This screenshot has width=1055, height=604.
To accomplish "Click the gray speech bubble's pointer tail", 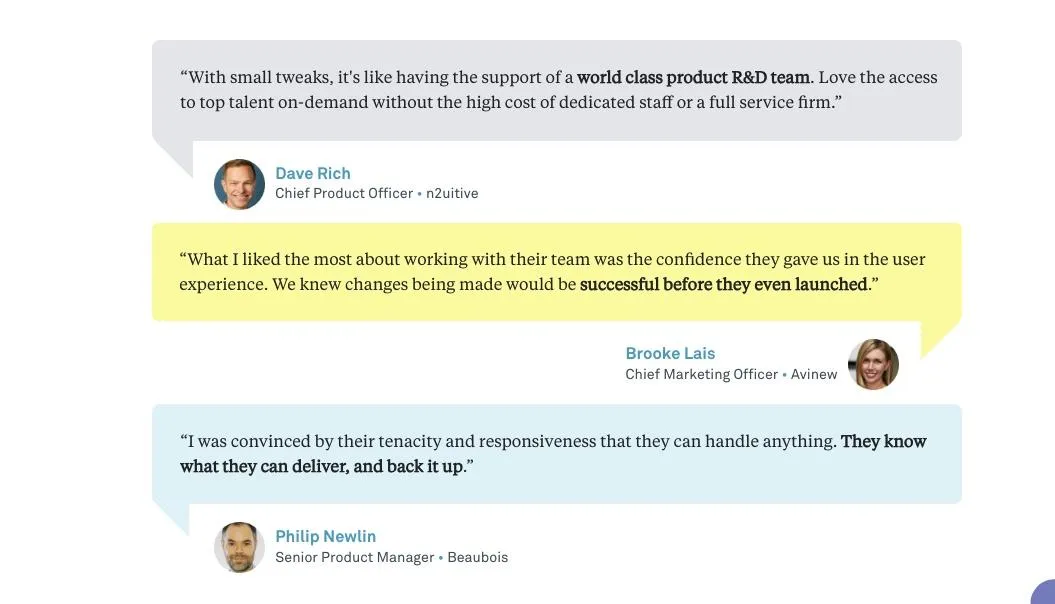I will click(x=177, y=155).
